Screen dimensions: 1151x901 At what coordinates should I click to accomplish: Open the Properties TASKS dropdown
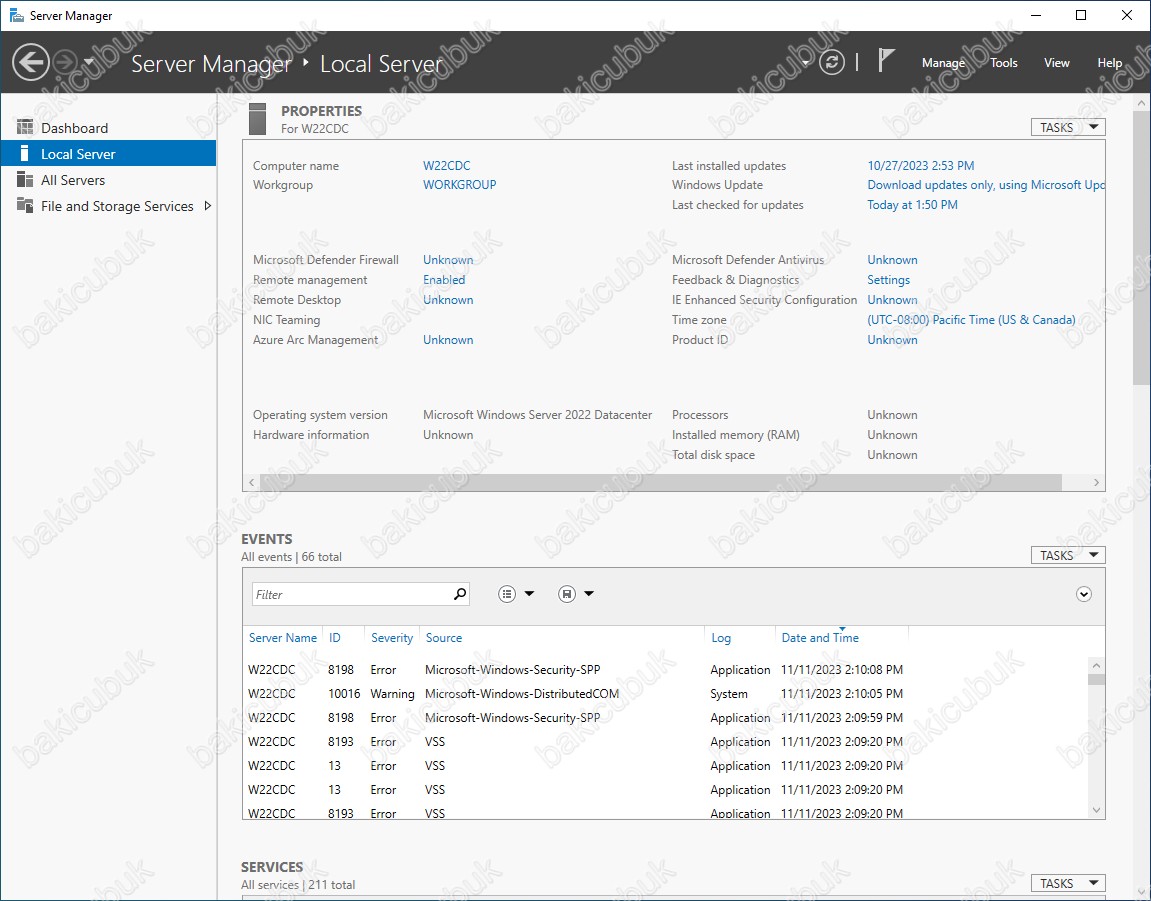click(1068, 127)
